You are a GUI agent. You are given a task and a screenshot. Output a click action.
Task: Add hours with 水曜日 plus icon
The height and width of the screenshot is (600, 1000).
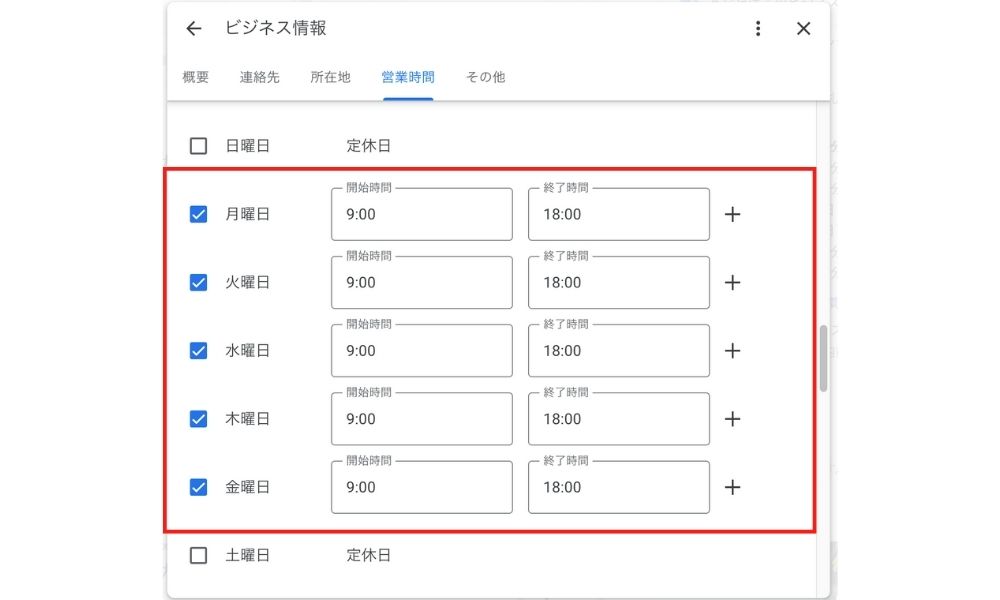[x=732, y=351]
